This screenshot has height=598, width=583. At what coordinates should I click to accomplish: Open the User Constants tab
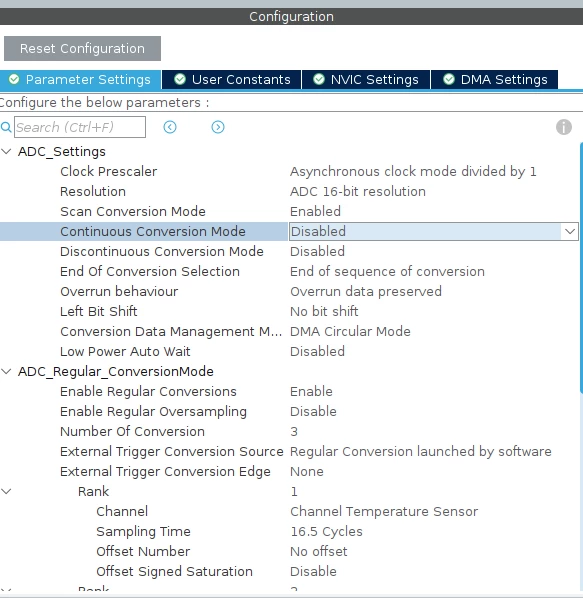tap(232, 80)
